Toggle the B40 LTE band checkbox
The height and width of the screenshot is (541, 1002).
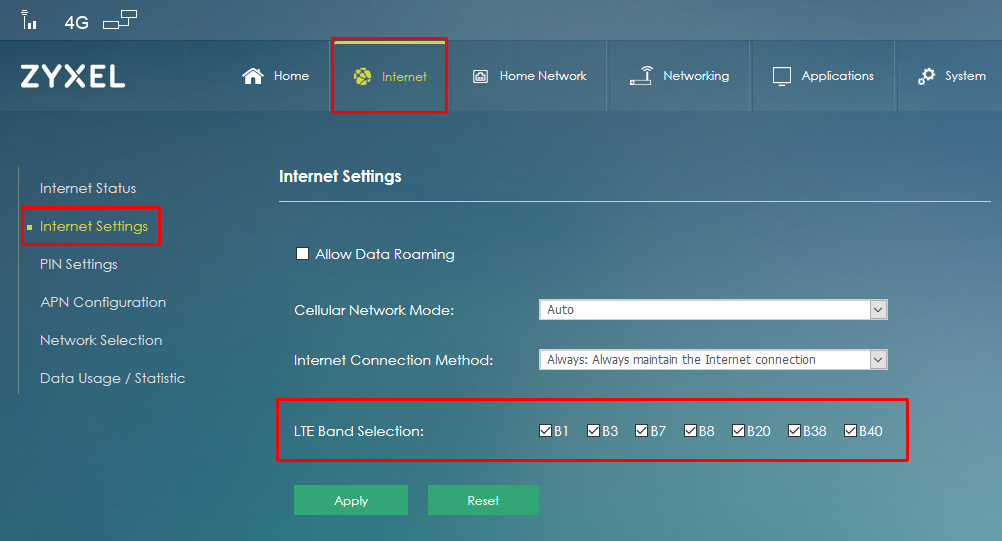click(x=851, y=431)
